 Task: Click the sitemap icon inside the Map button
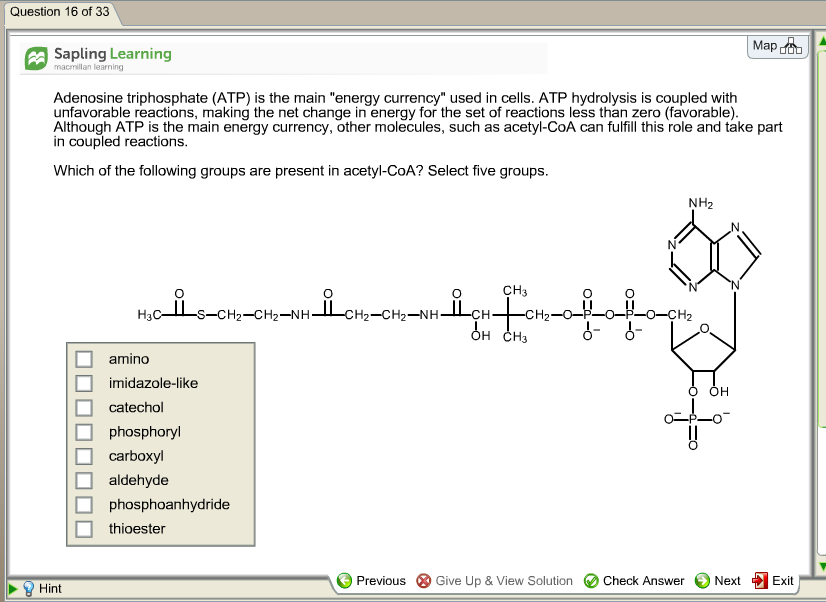coord(789,46)
